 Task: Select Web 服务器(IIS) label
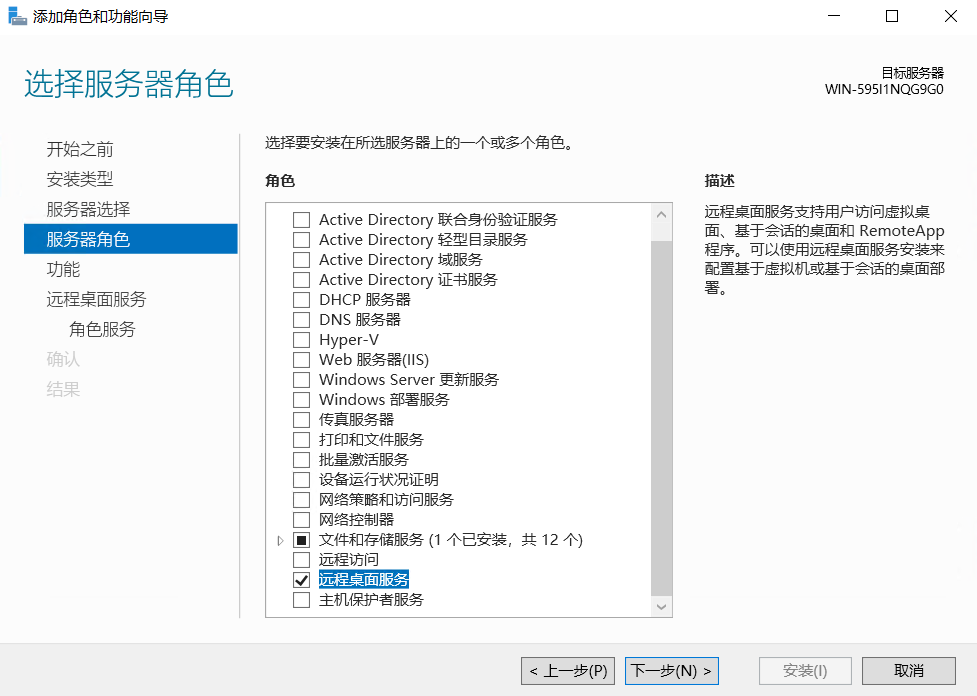[374, 360]
